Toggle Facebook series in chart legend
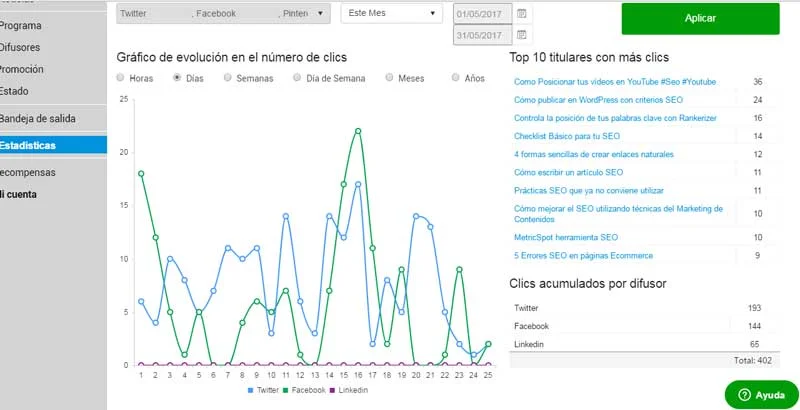The width and height of the screenshot is (800, 410). pyautogui.click(x=304, y=390)
